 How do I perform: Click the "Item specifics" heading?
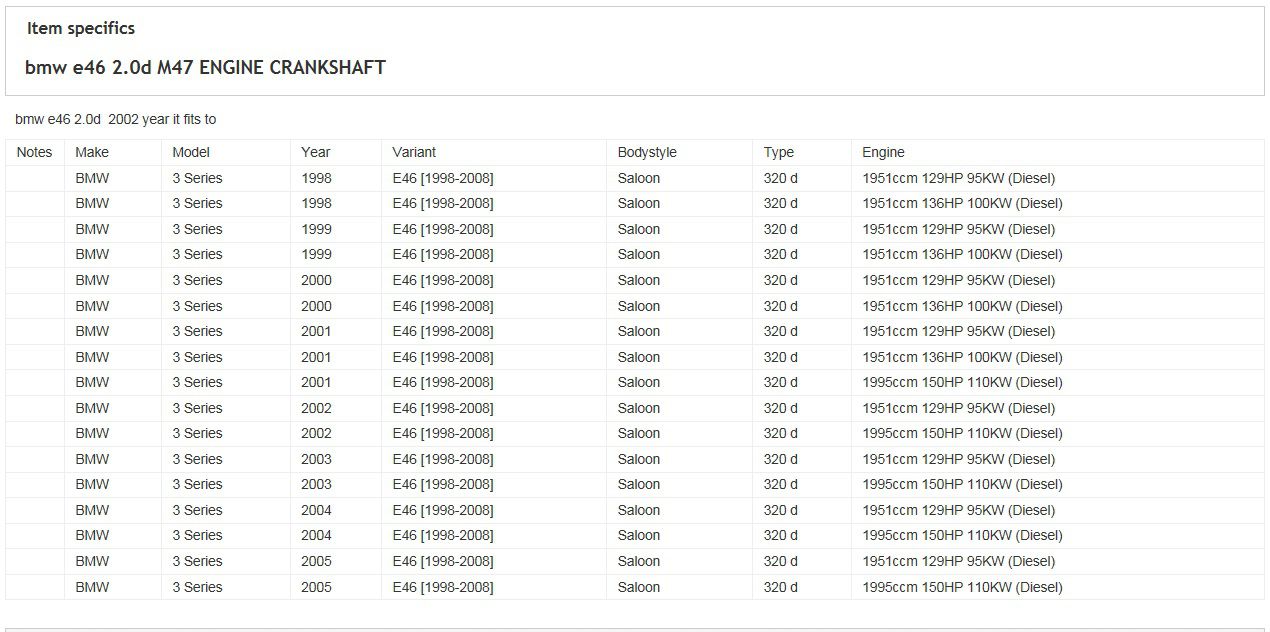(x=81, y=28)
